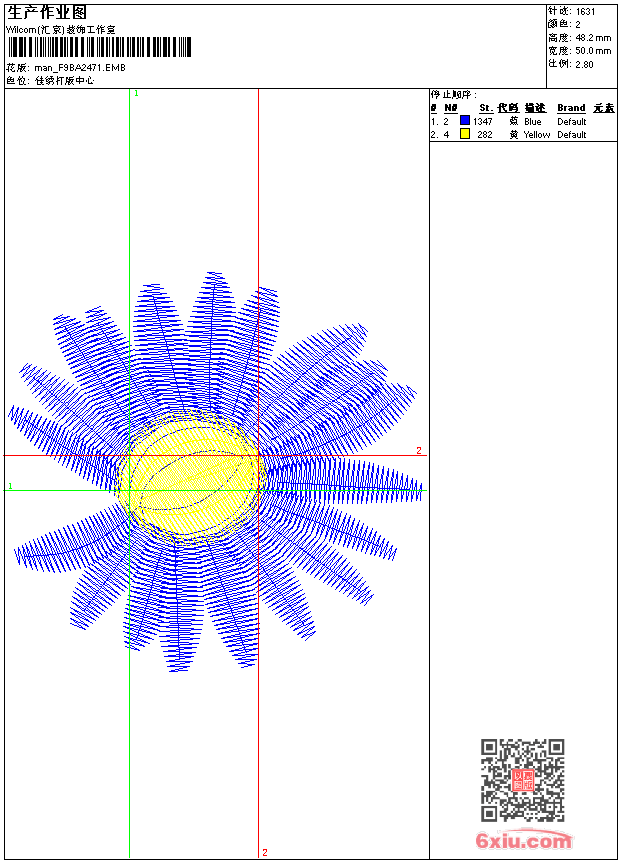Viewport: 620px width, 860px height.
Task: Click the St. column header
Action: 485,108
